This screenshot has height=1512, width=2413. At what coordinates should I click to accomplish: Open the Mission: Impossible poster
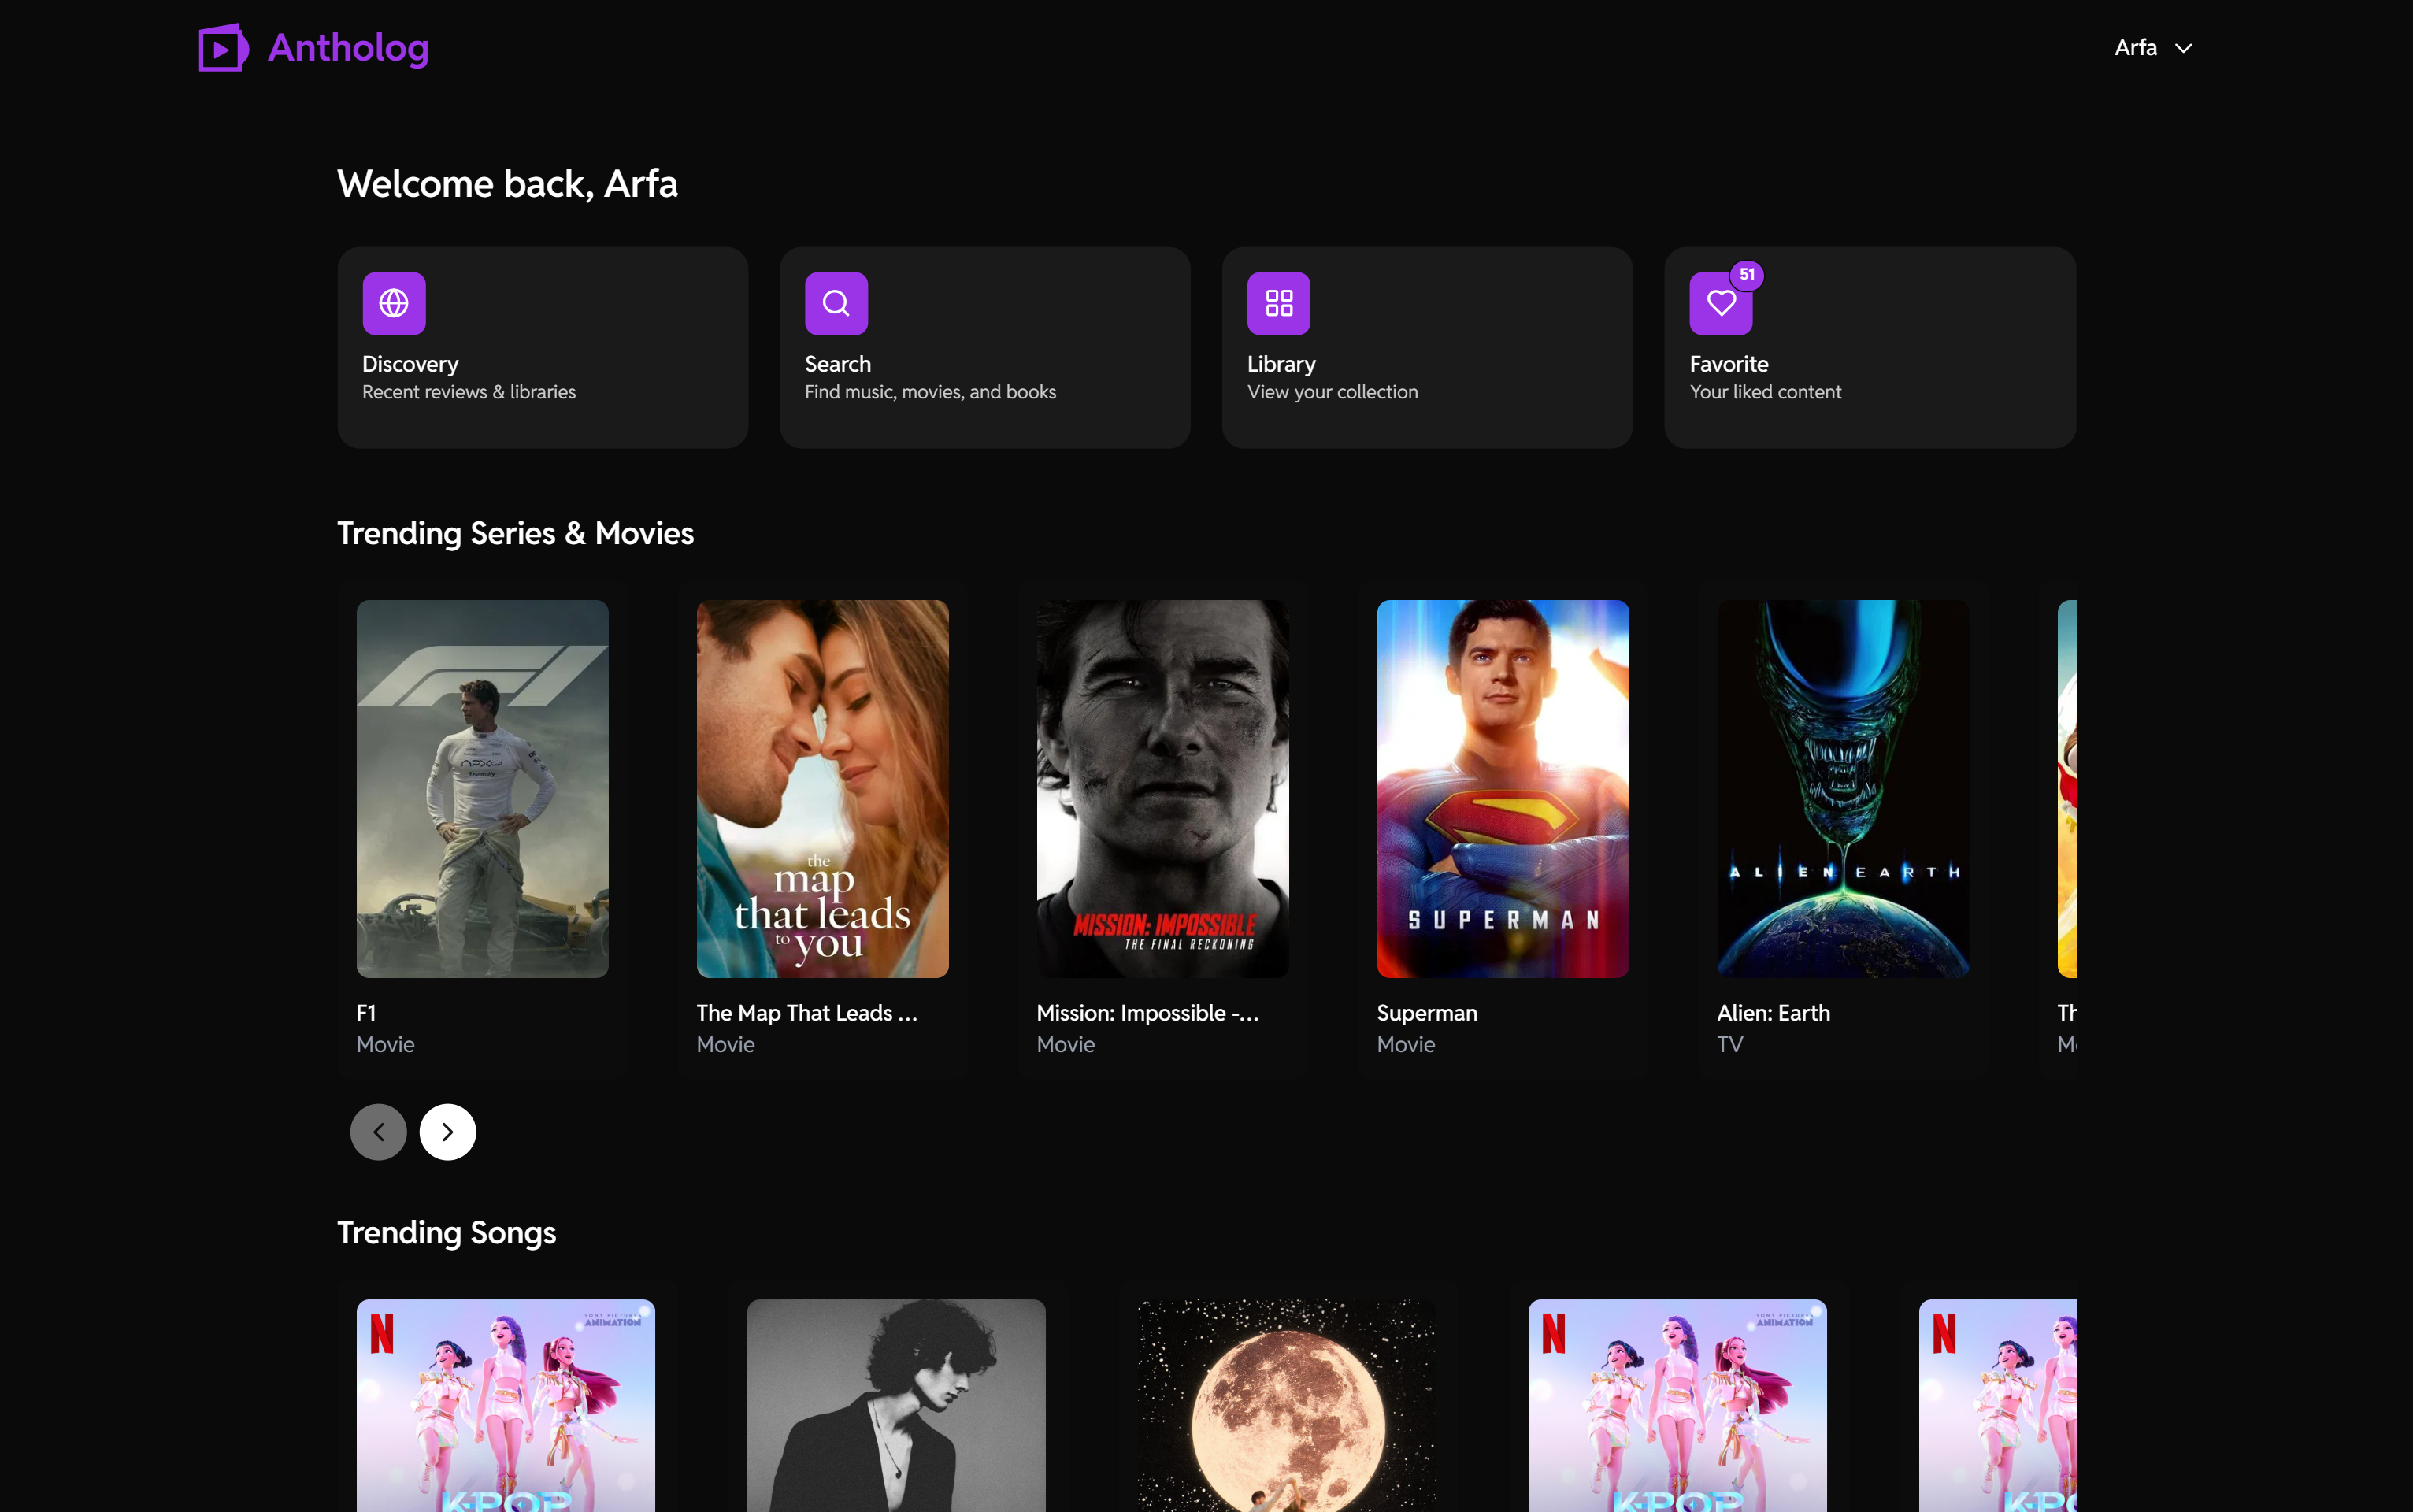click(1162, 788)
